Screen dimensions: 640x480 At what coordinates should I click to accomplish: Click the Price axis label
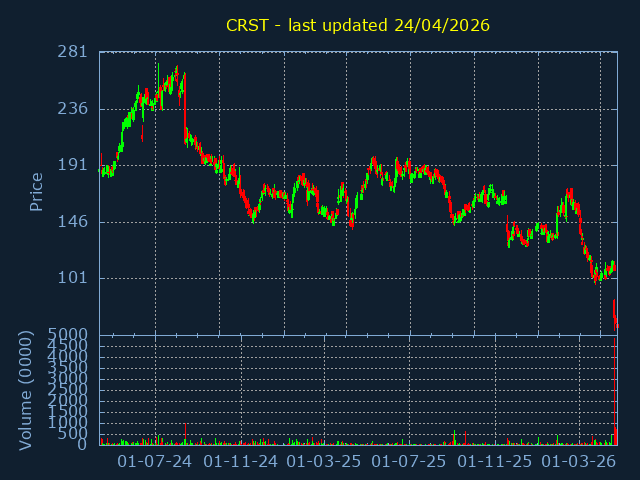37,192
